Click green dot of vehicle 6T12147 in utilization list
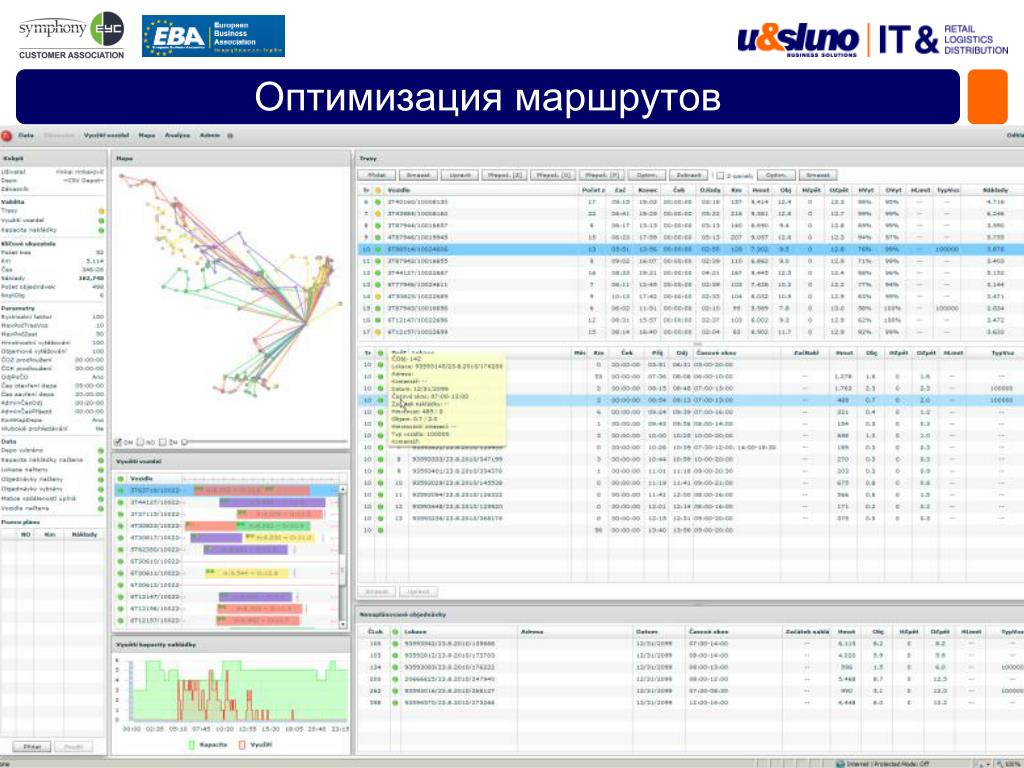The width and height of the screenshot is (1024, 768). point(120,597)
